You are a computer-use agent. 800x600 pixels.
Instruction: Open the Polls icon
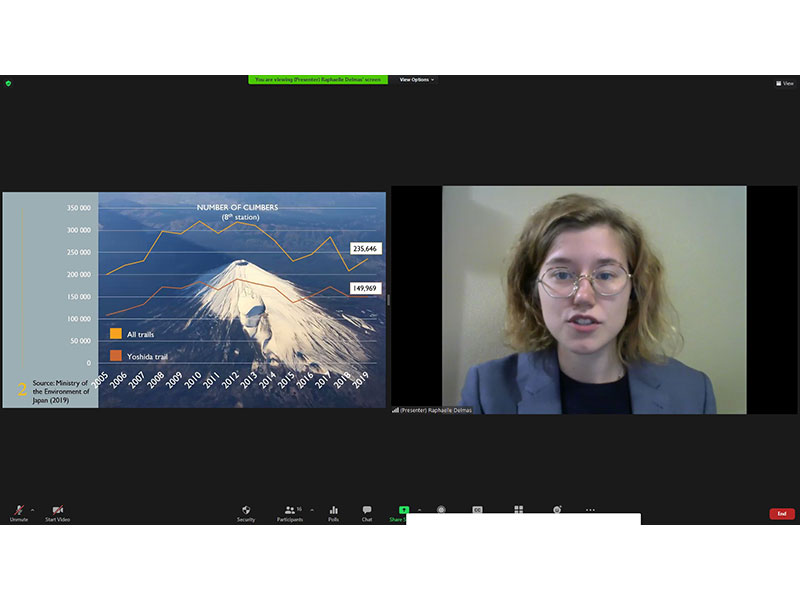333,512
